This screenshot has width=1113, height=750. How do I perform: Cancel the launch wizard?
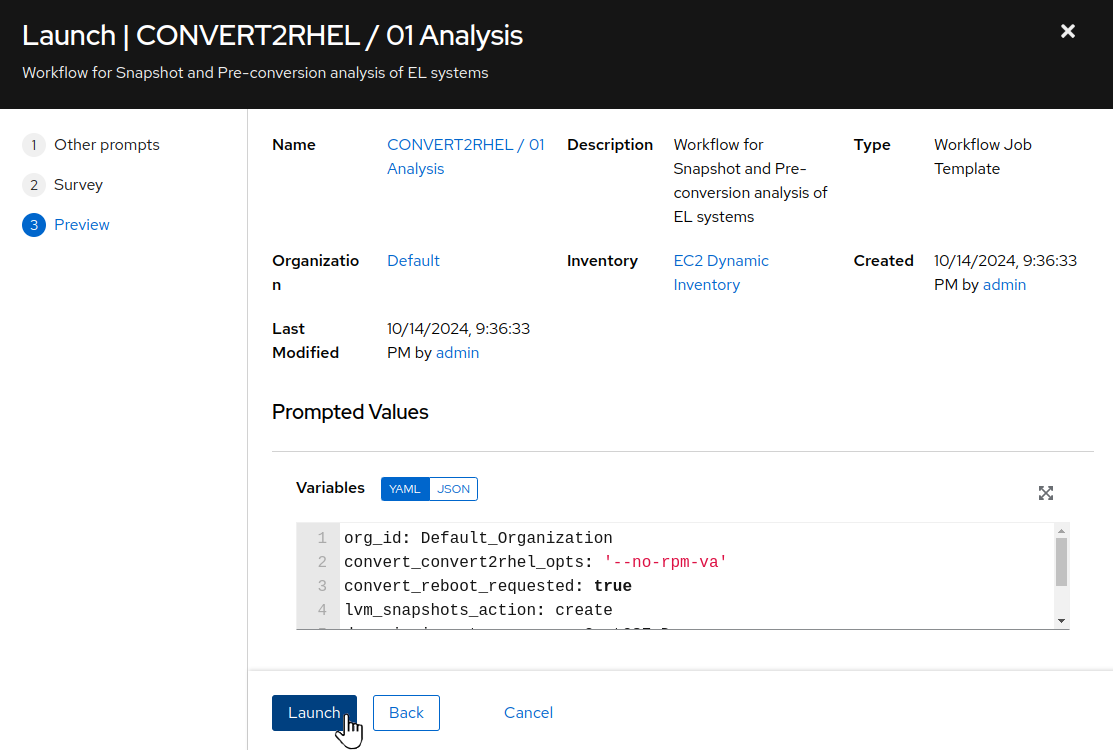[528, 712]
